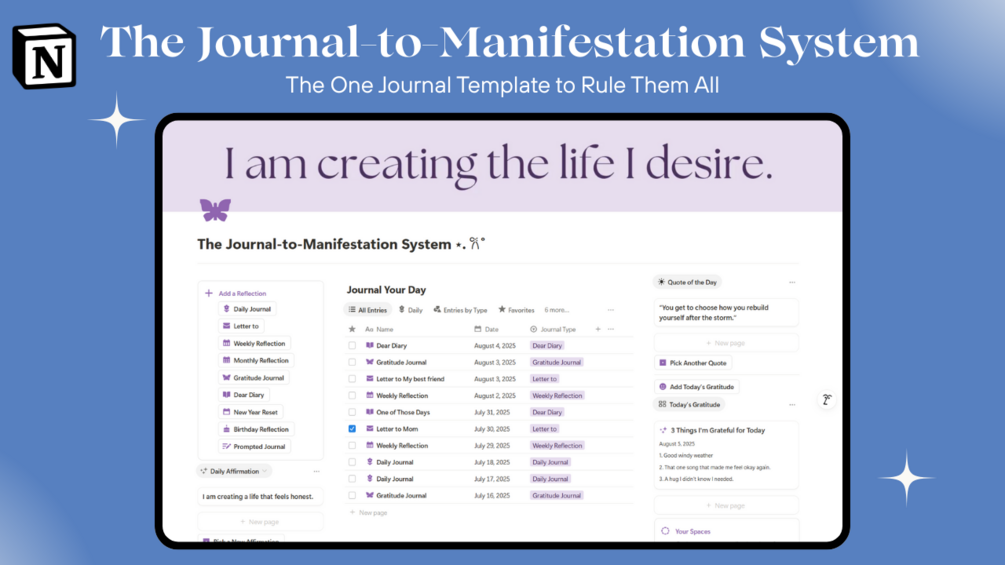The width and height of the screenshot is (1005, 565).
Task: Click the July 31, 2025 date cell
Action: point(492,413)
